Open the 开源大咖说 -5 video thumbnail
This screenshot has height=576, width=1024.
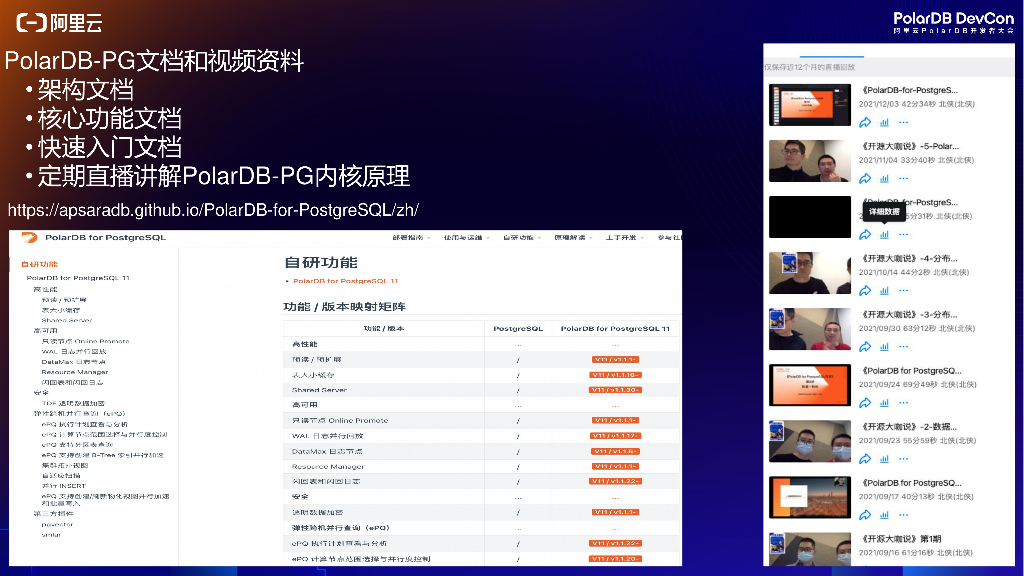tap(810, 161)
